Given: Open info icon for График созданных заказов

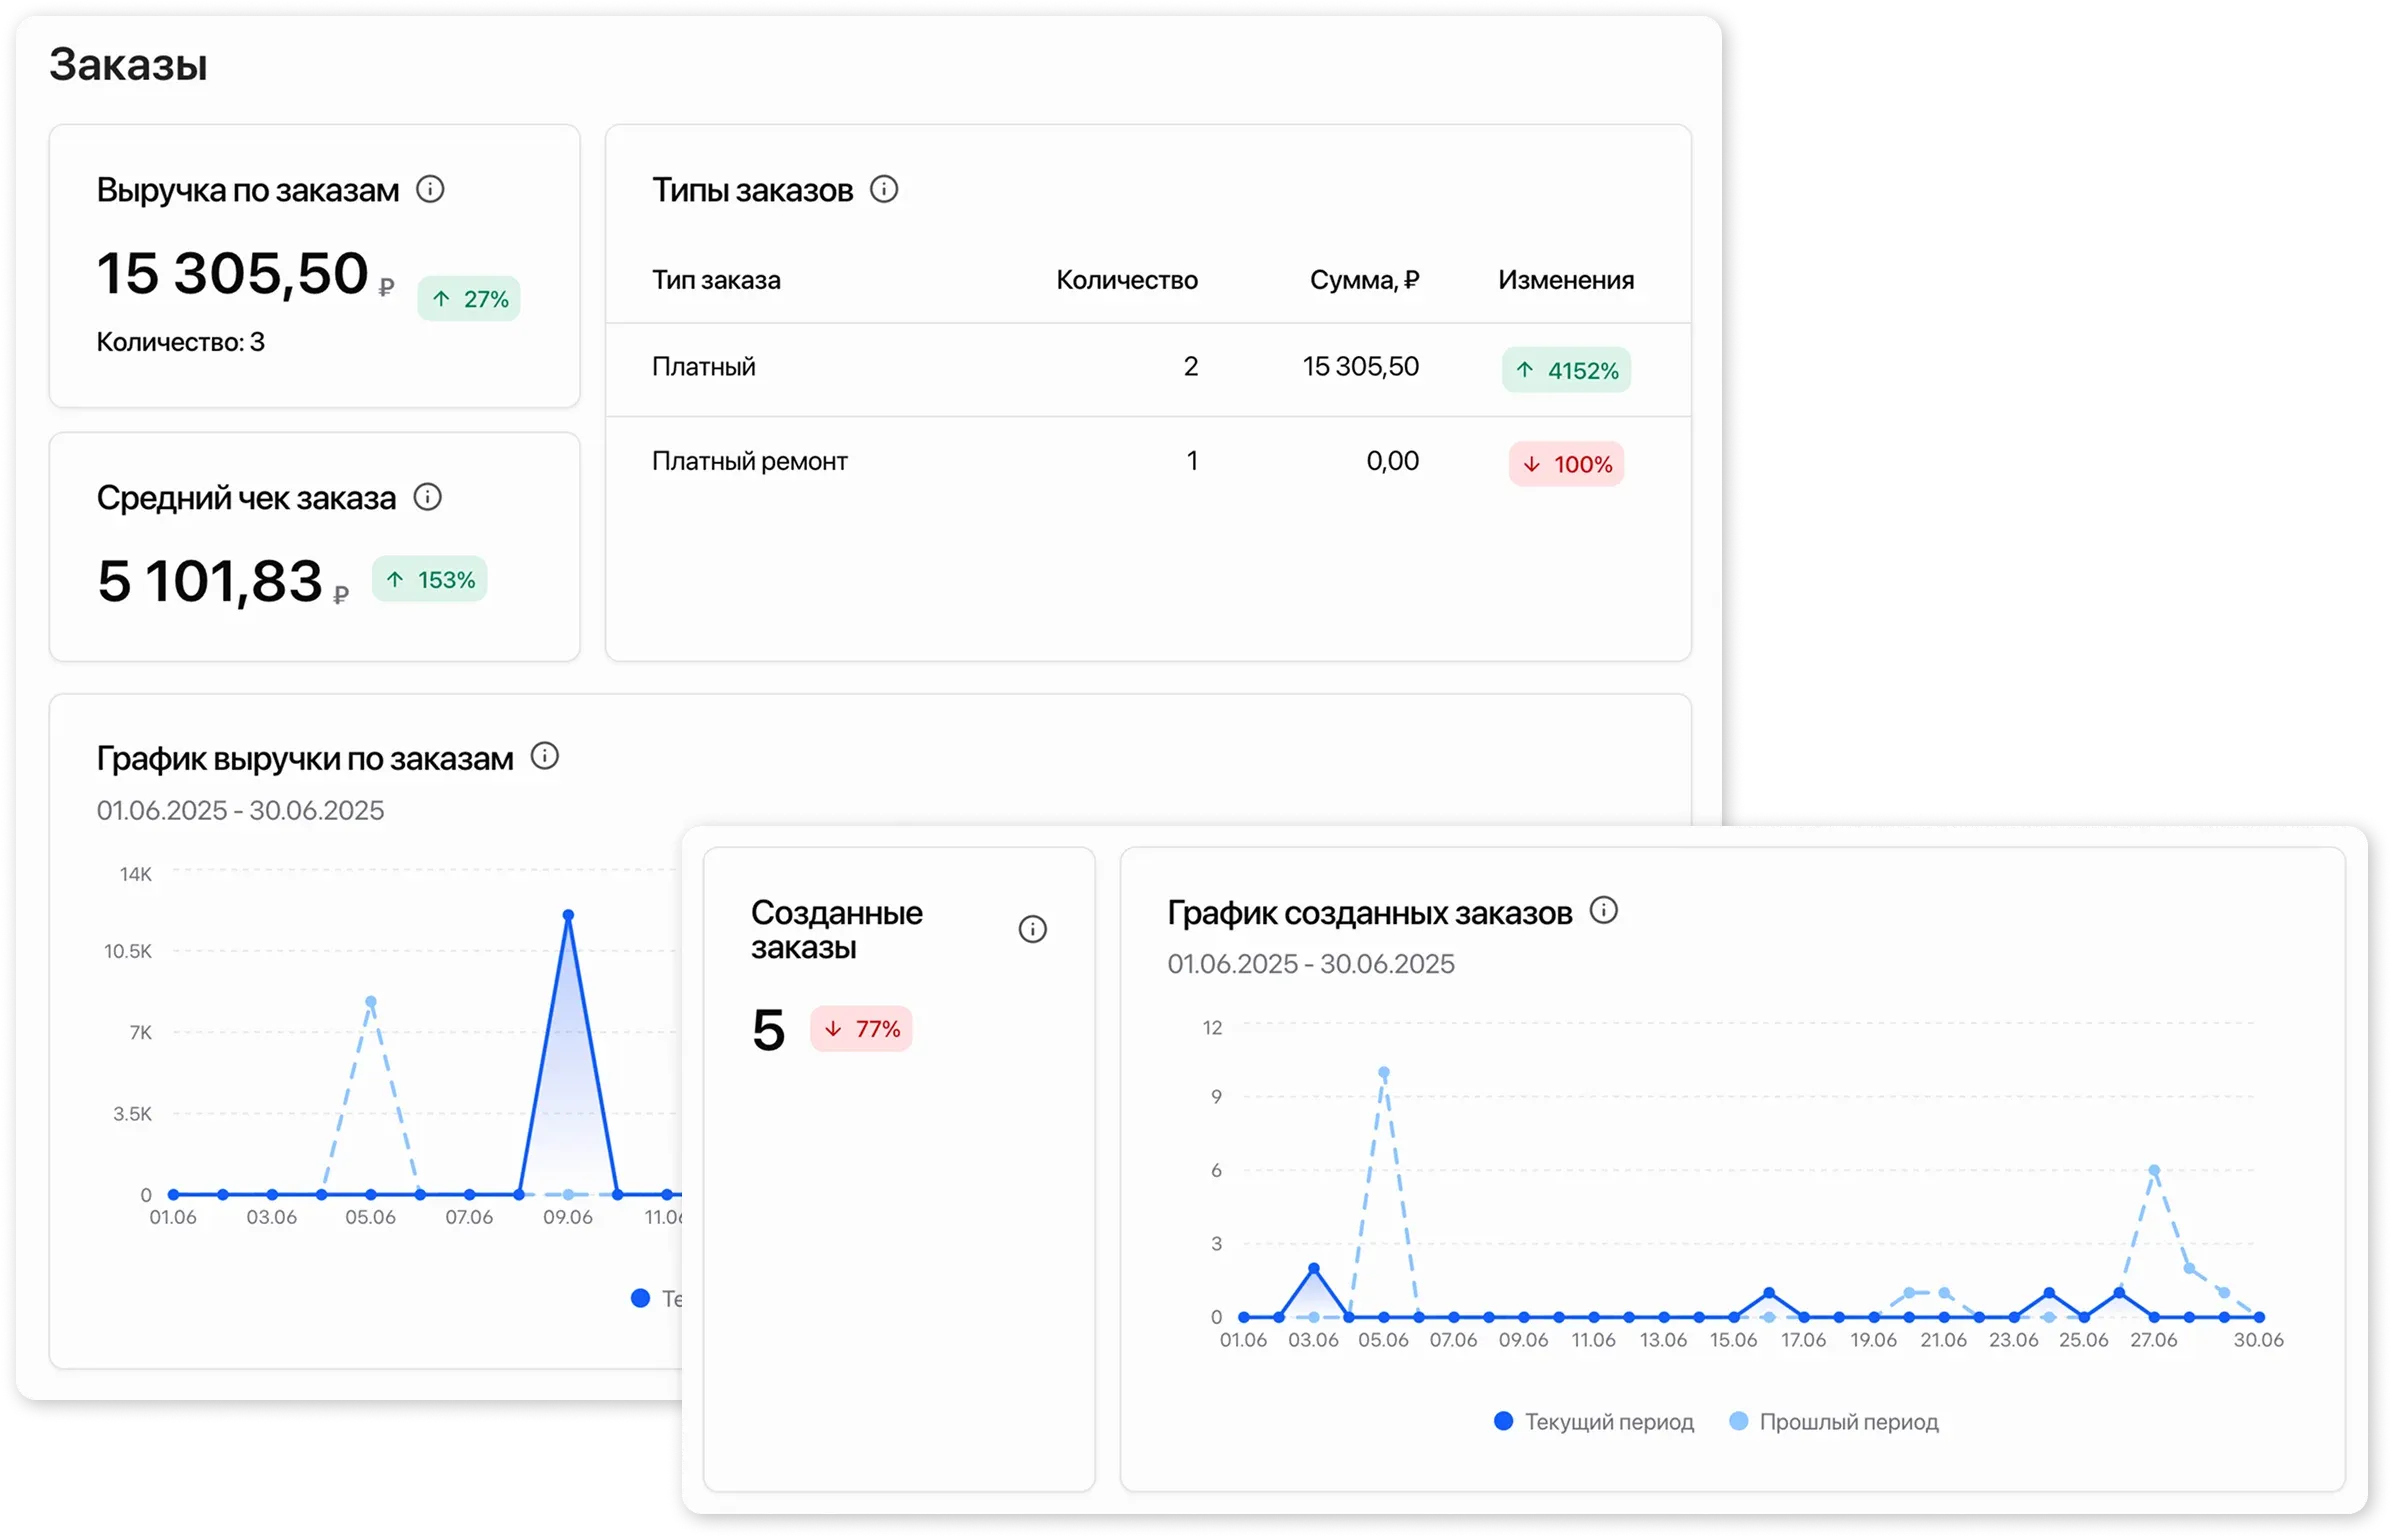Looking at the screenshot, I should [x=1603, y=910].
